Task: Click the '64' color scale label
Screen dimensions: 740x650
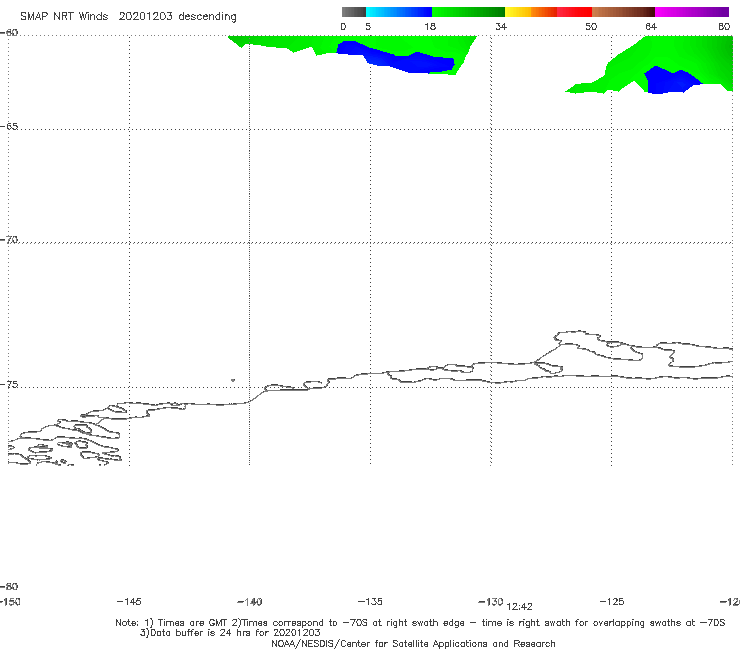Action: [x=651, y=26]
